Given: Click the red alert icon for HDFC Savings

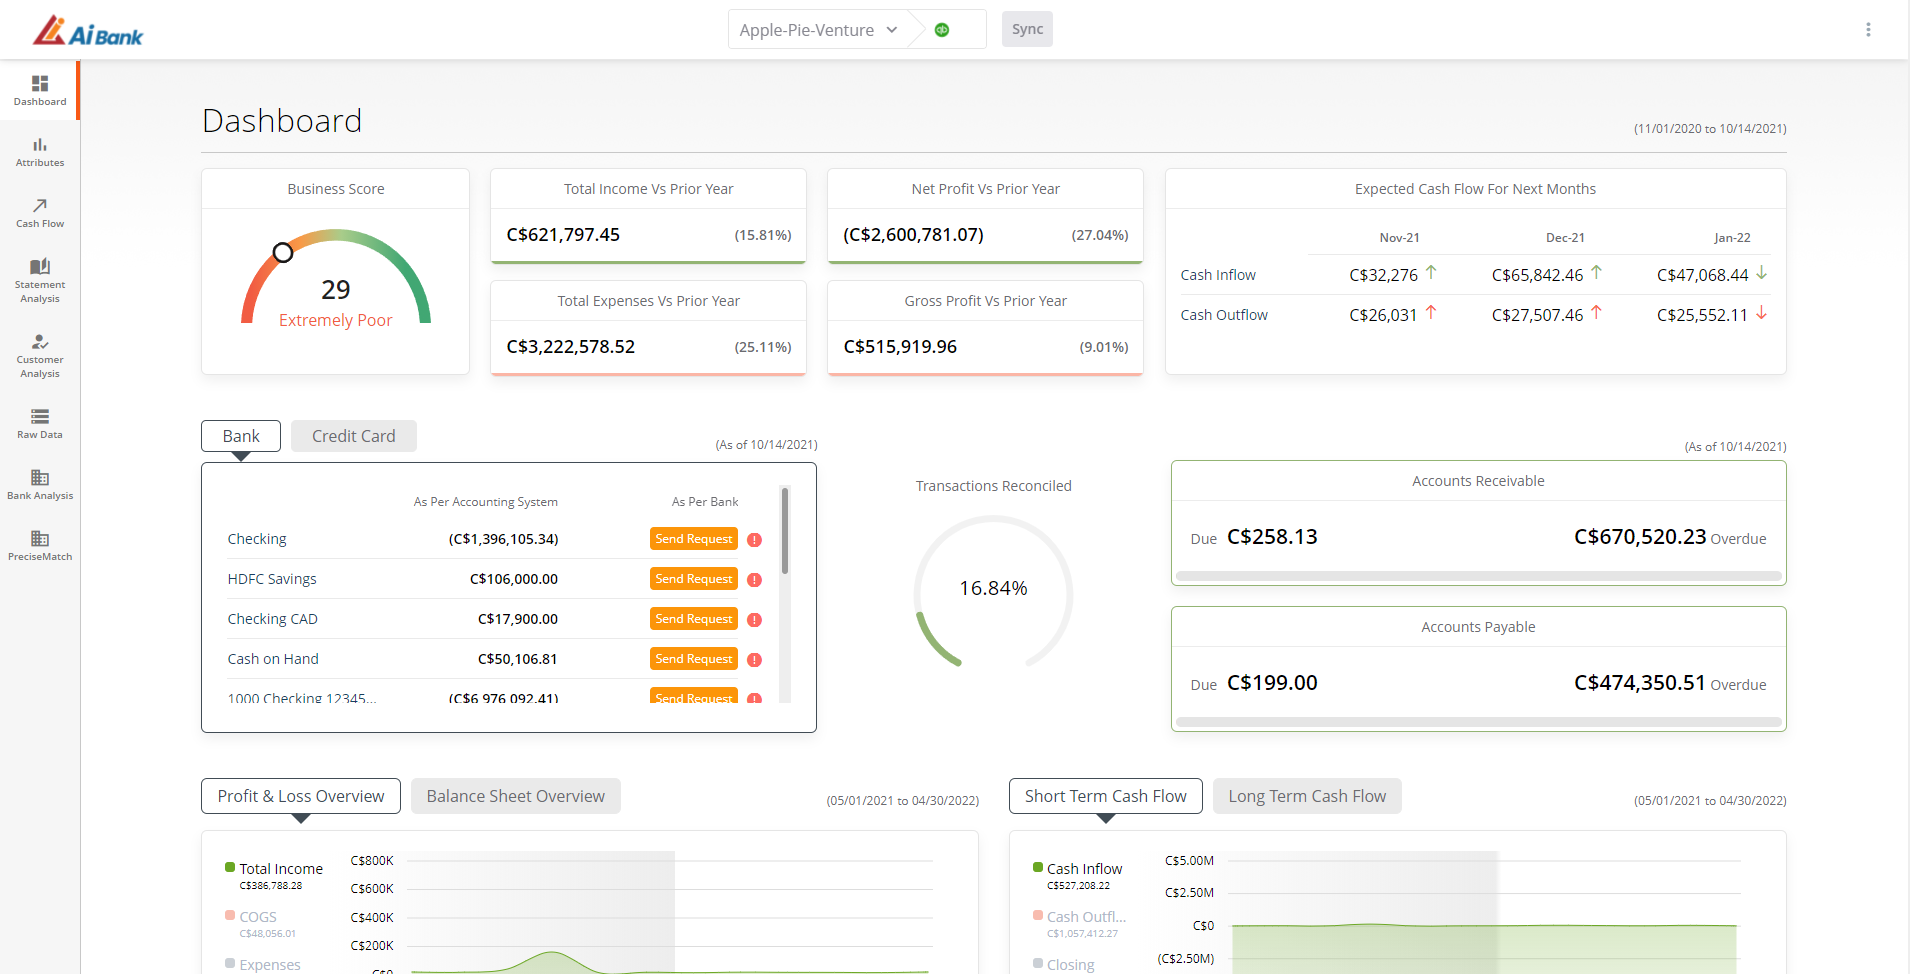Looking at the screenshot, I should pyautogui.click(x=755, y=580).
